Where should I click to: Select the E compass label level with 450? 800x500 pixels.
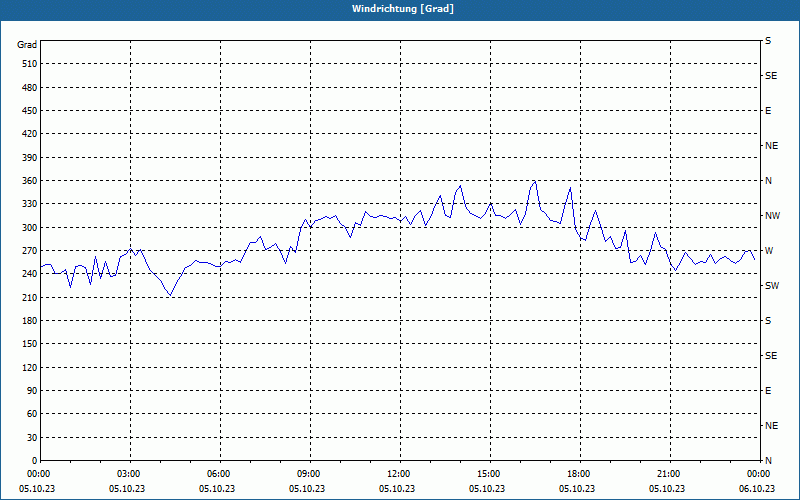pyautogui.click(x=768, y=111)
